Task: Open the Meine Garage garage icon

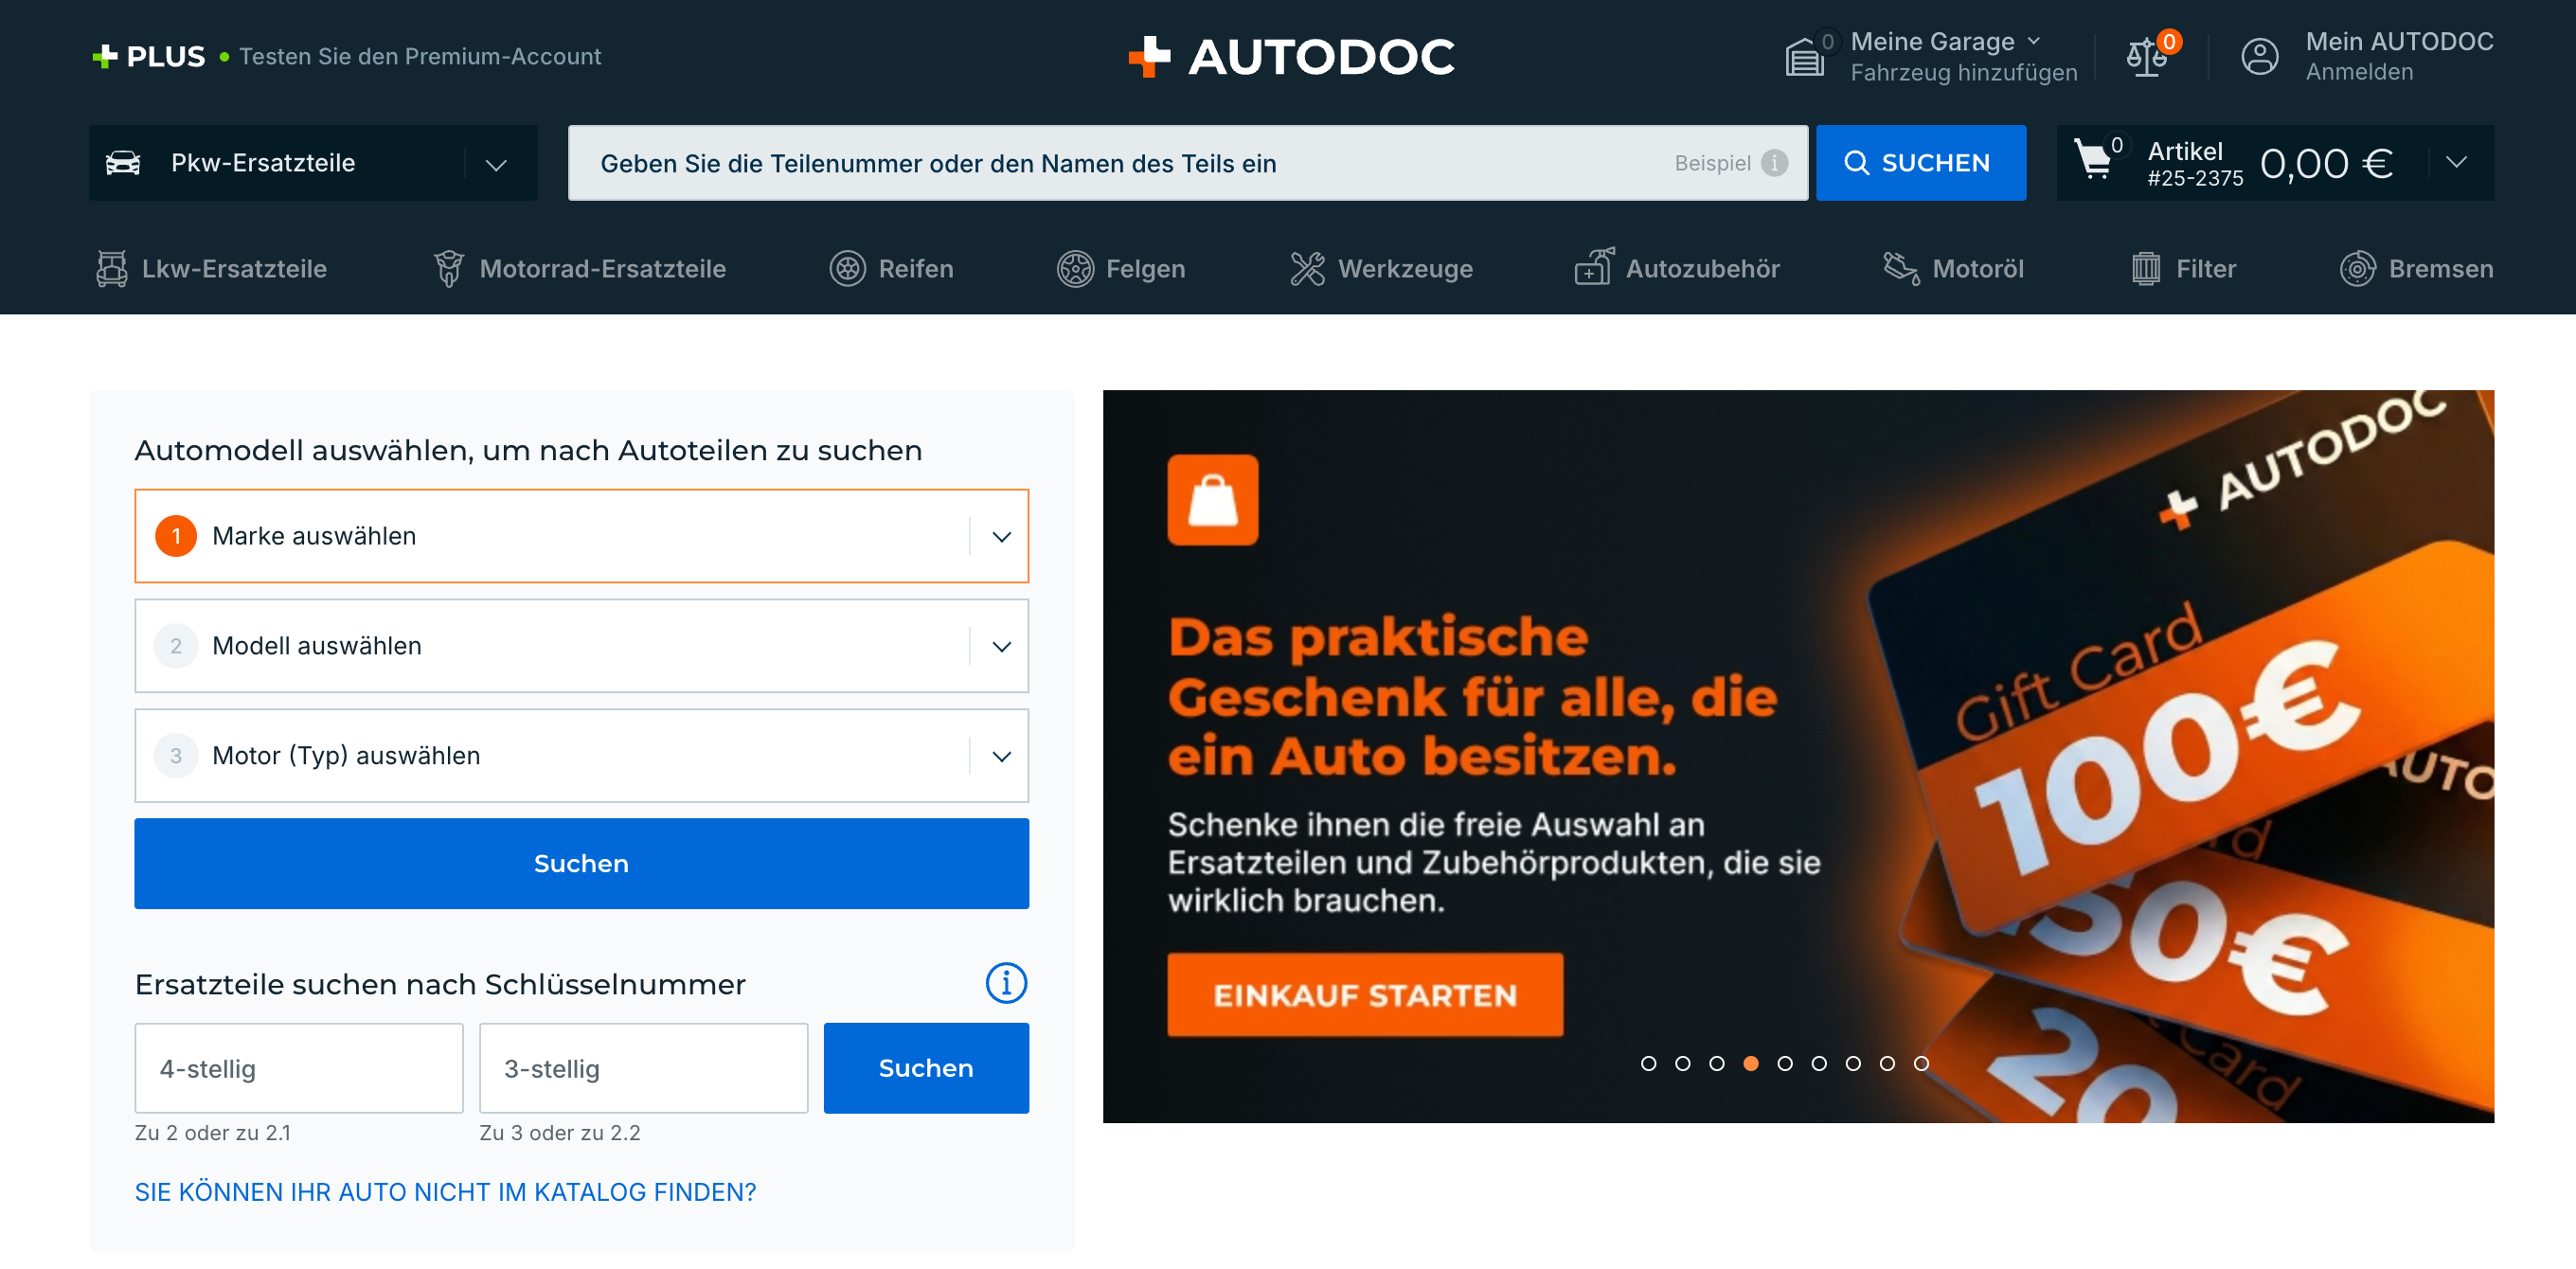Action: (1805, 57)
